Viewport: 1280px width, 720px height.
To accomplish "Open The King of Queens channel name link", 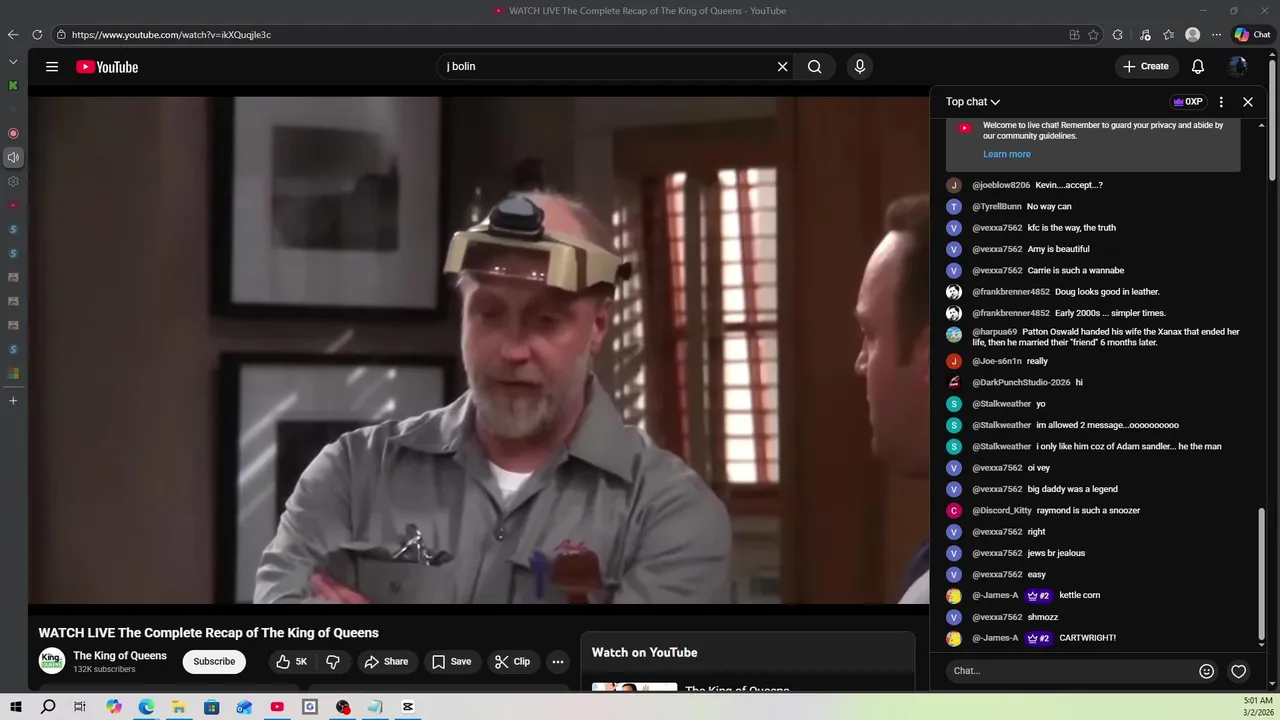I will click(120, 656).
